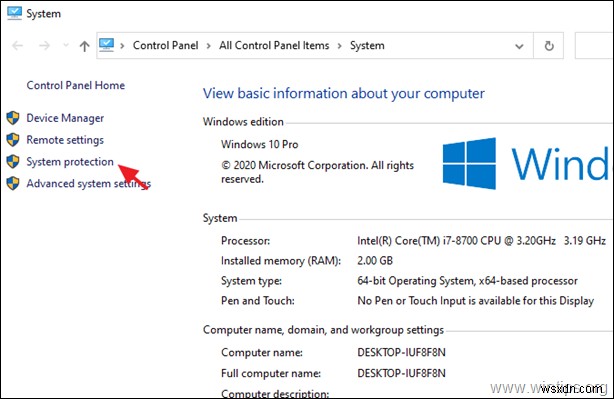Go up one level with up arrow

click(84, 46)
